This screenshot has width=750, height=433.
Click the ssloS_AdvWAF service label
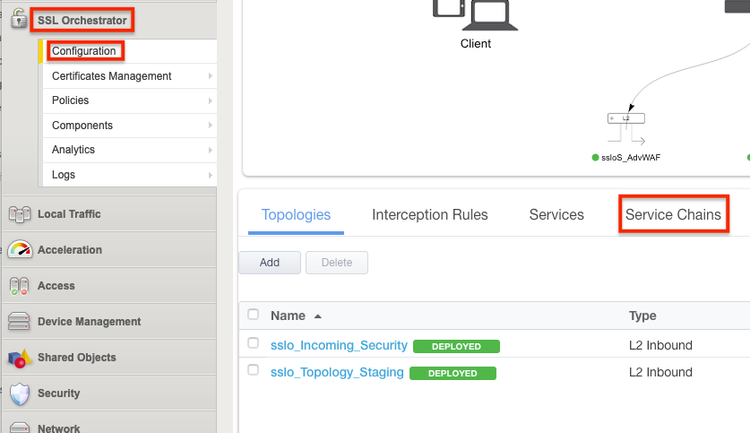pos(630,157)
